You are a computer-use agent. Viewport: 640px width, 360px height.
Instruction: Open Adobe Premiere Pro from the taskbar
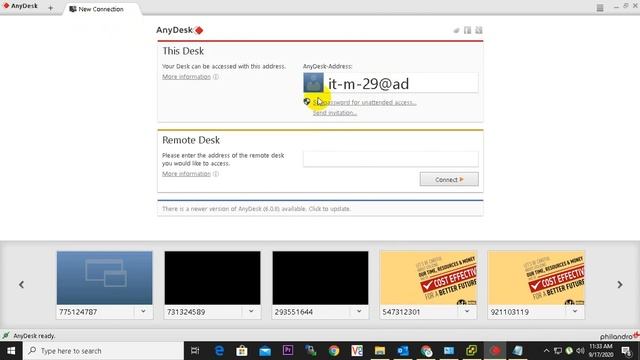tap(288, 351)
